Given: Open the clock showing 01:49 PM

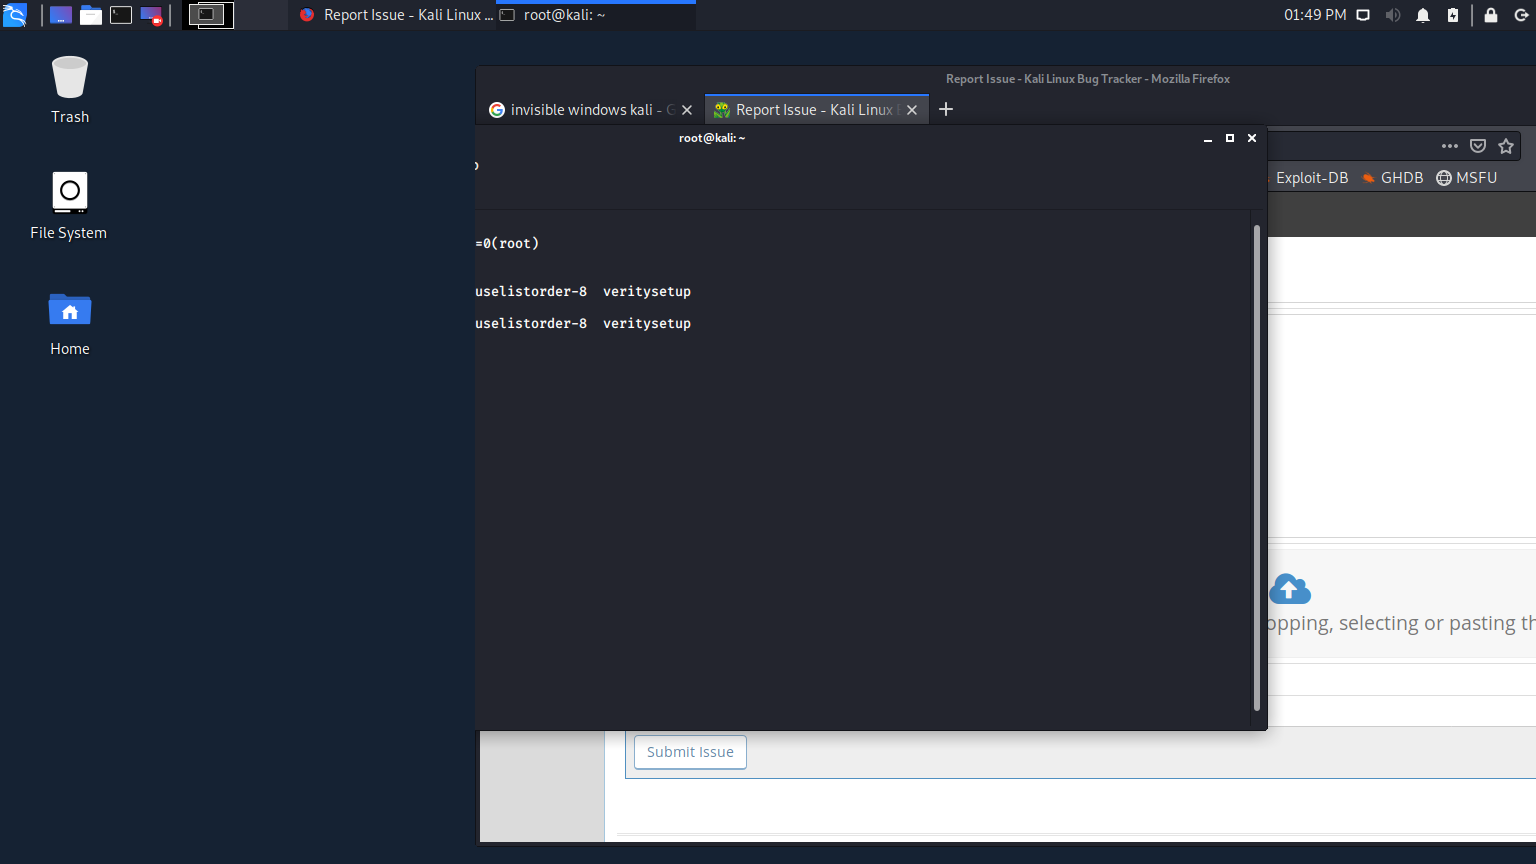Looking at the screenshot, I should coord(1315,15).
